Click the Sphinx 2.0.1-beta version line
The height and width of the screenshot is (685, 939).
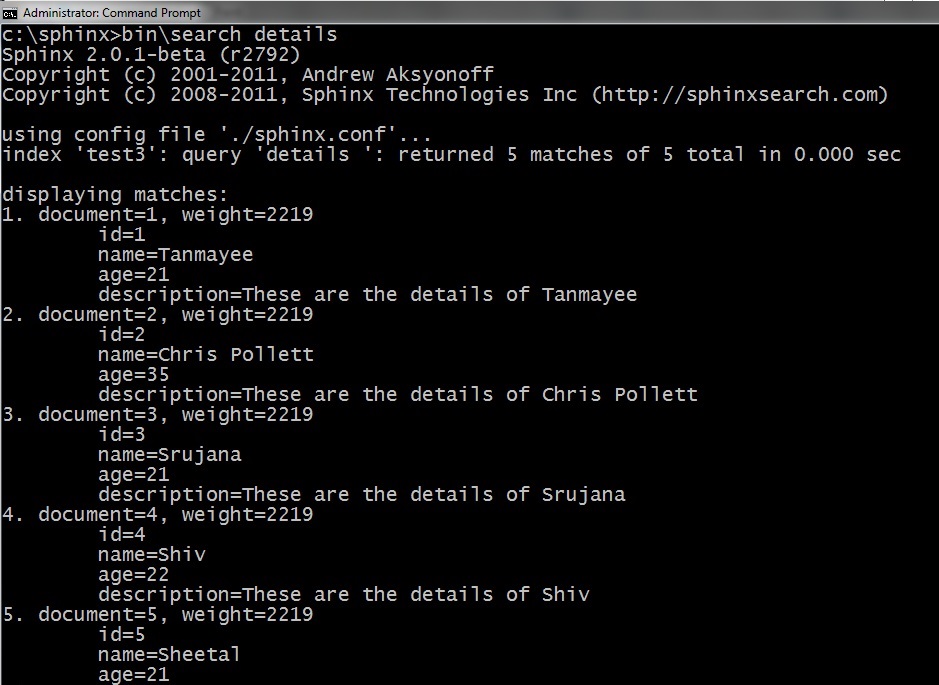click(x=151, y=55)
